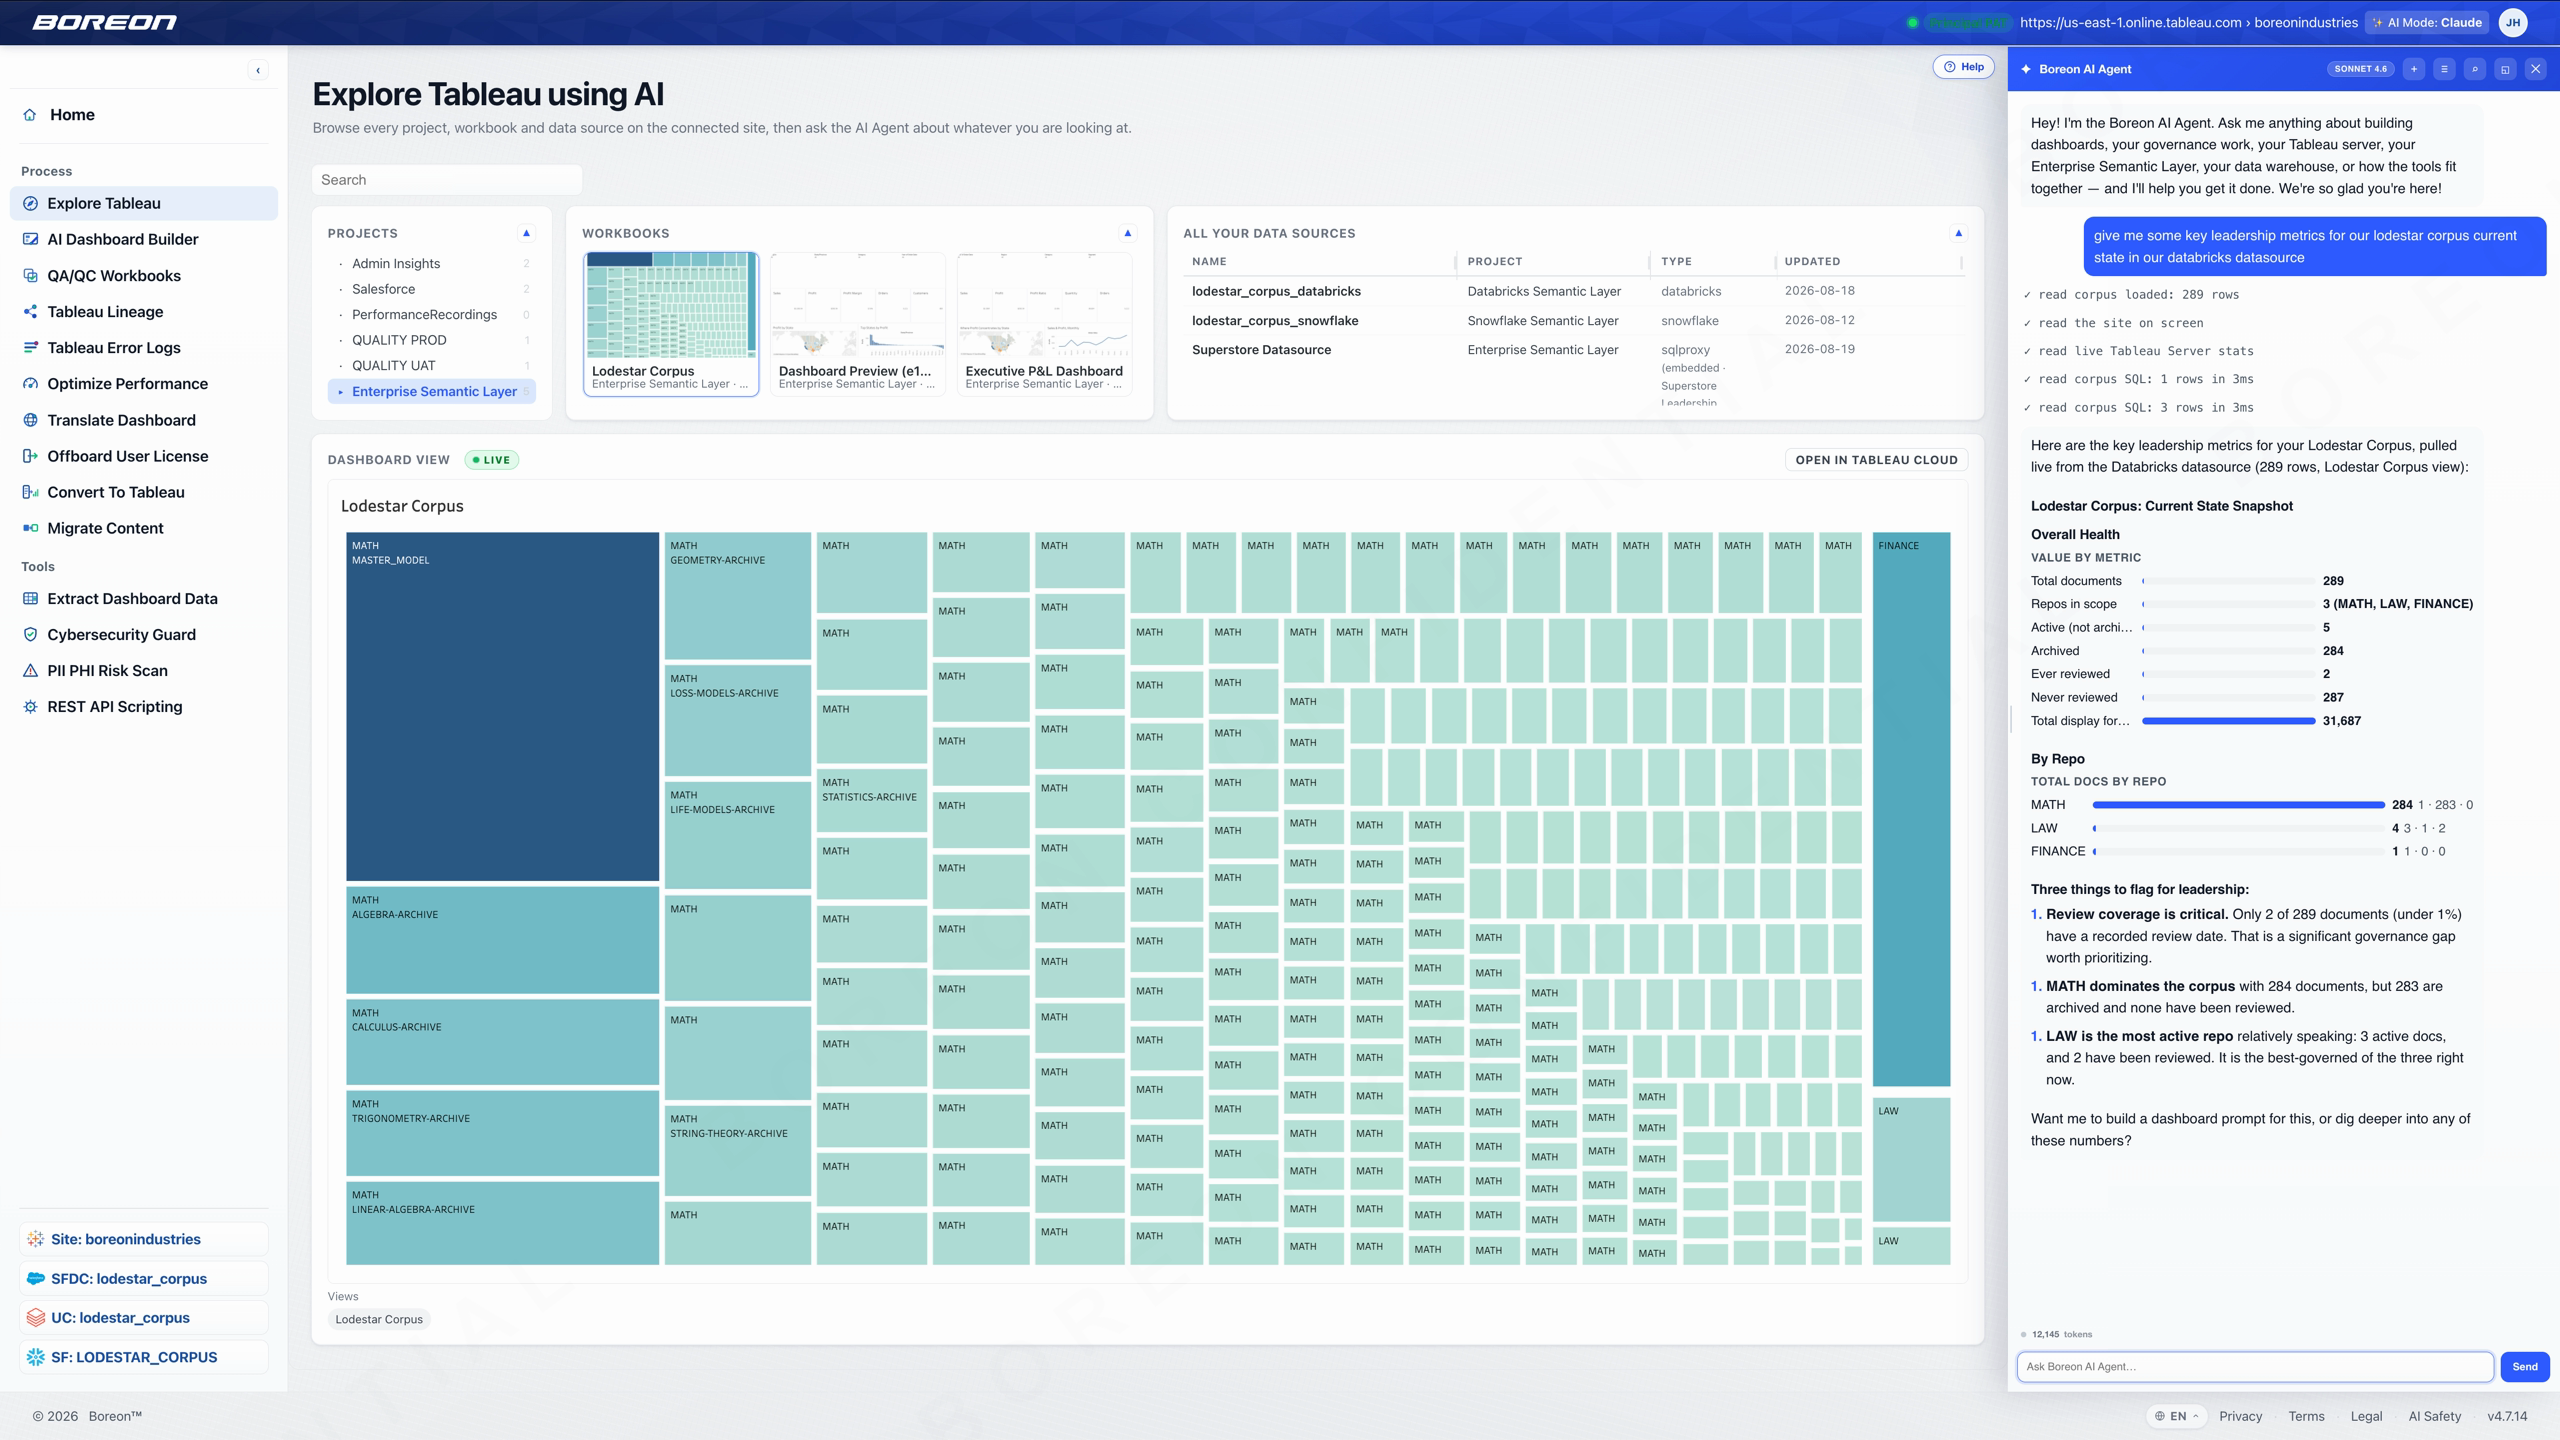Select the lodestar_corpus_snowflake data source row

tap(1575, 321)
